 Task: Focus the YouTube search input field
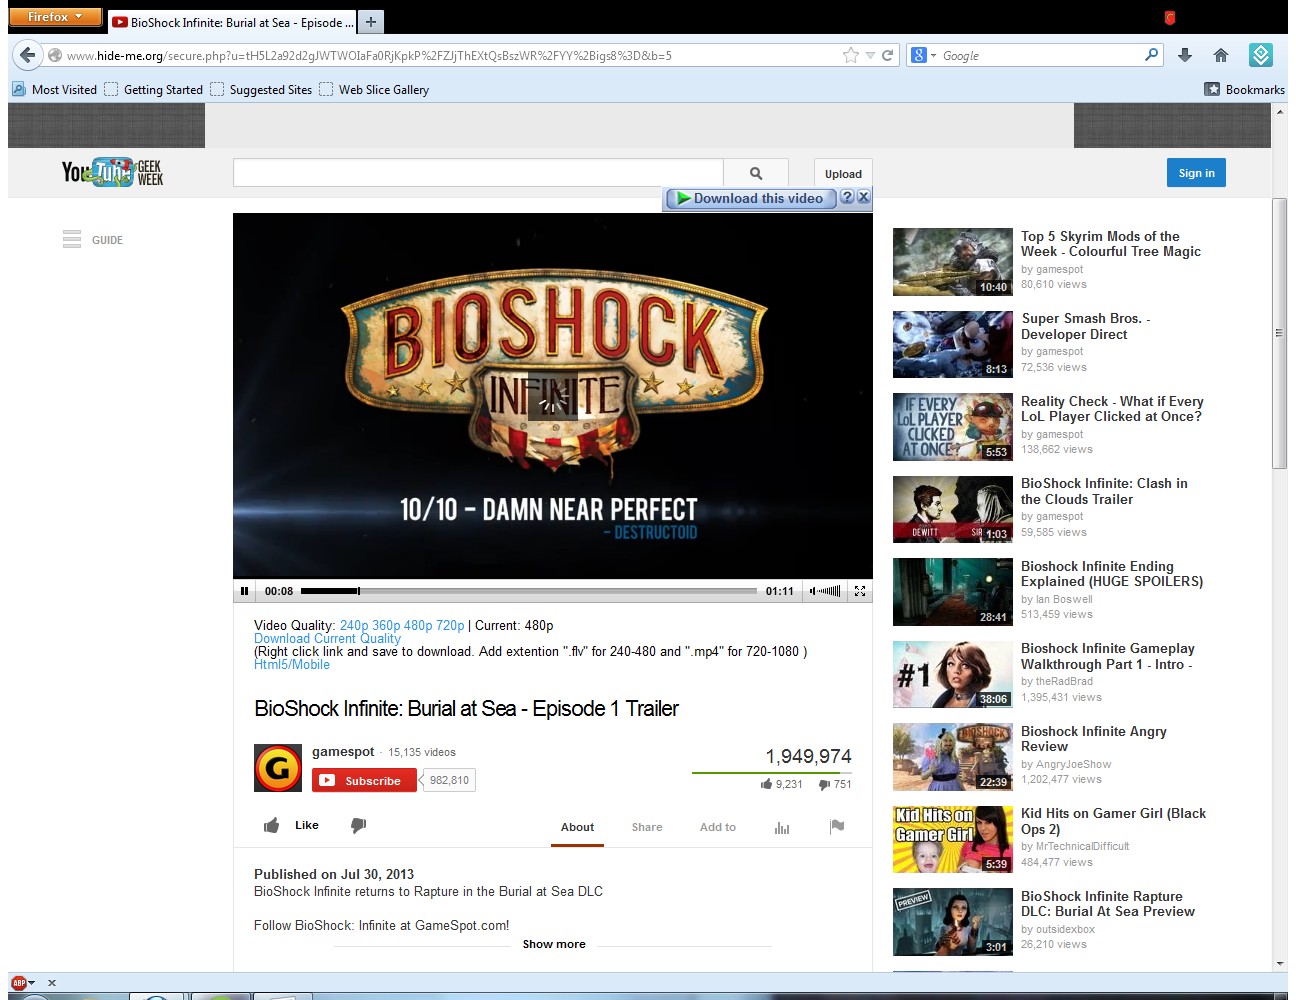(x=478, y=173)
